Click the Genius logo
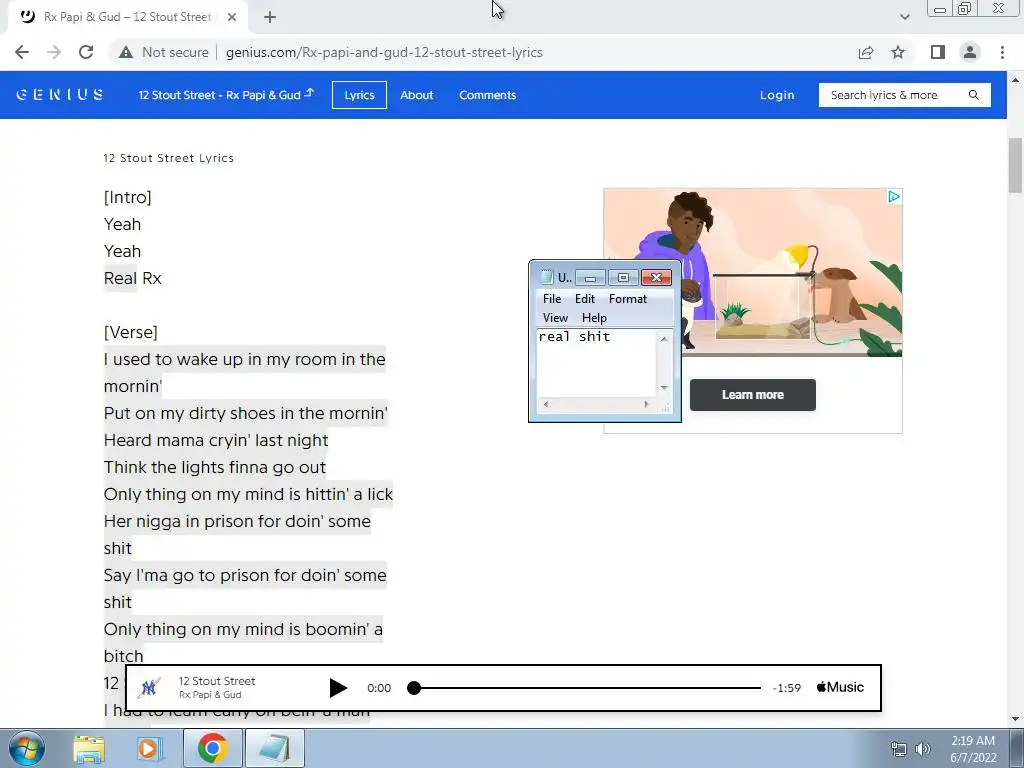The image size is (1024, 768). click(x=59, y=95)
